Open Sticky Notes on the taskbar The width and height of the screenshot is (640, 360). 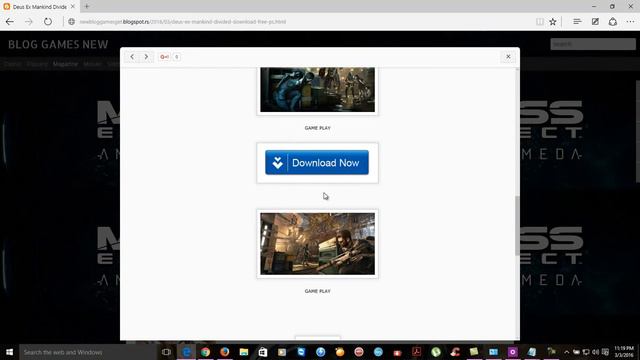[x=474, y=352]
